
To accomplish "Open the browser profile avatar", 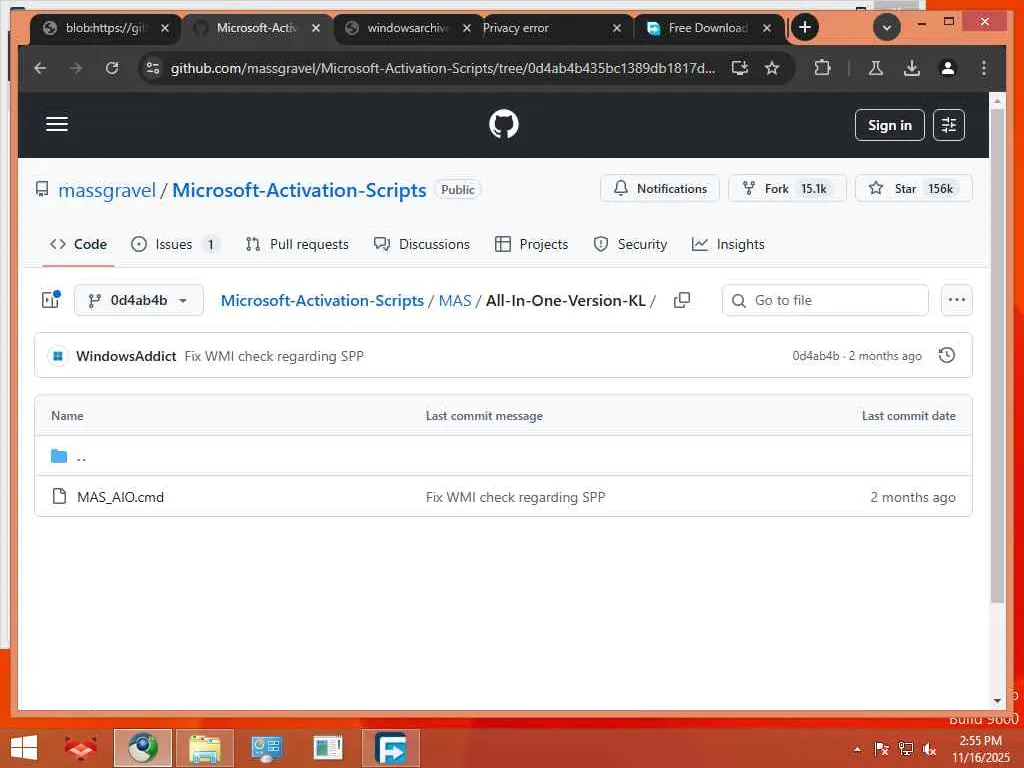I will tap(948, 68).
